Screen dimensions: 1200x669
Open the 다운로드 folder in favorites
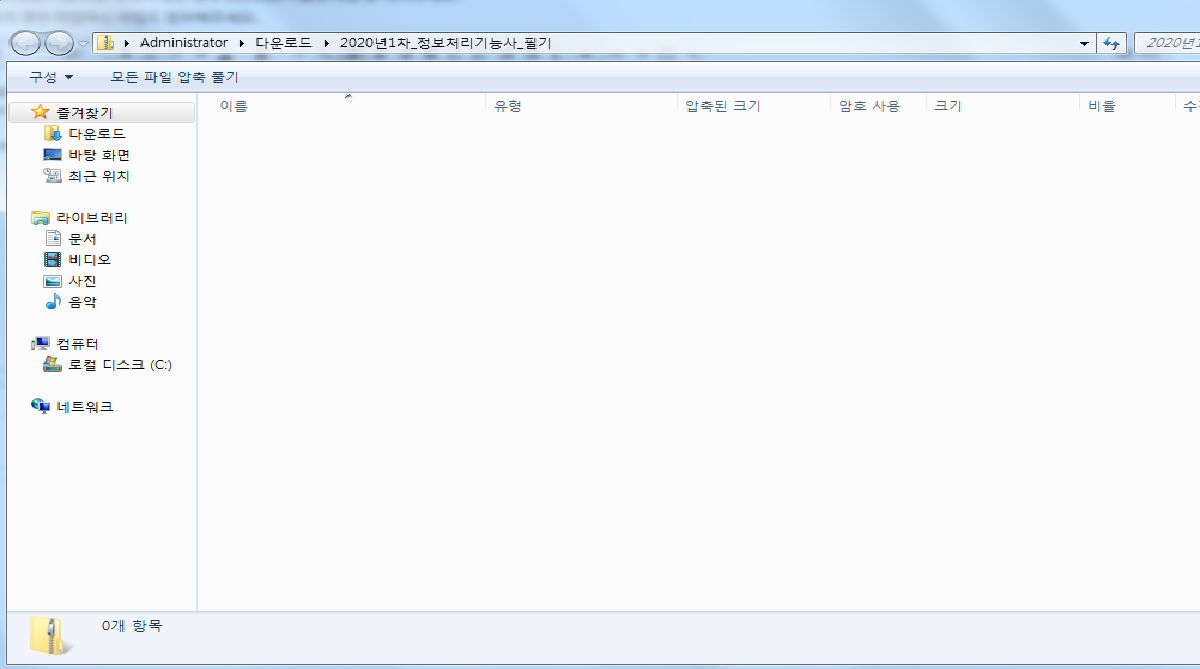(96, 134)
